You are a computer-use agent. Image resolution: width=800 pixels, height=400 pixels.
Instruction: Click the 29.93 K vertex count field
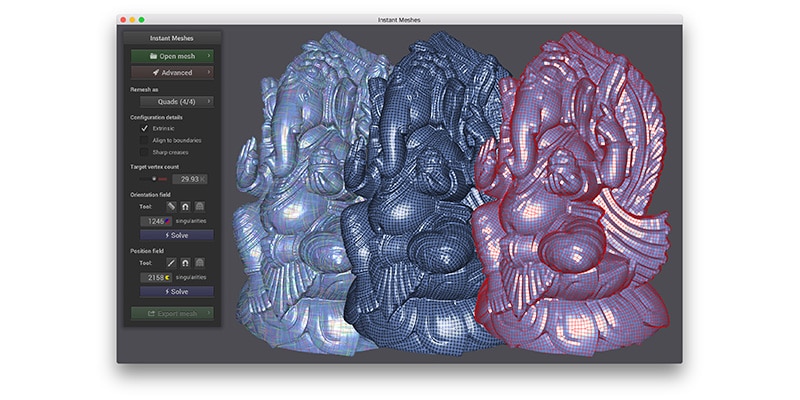click(x=189, y=178)
